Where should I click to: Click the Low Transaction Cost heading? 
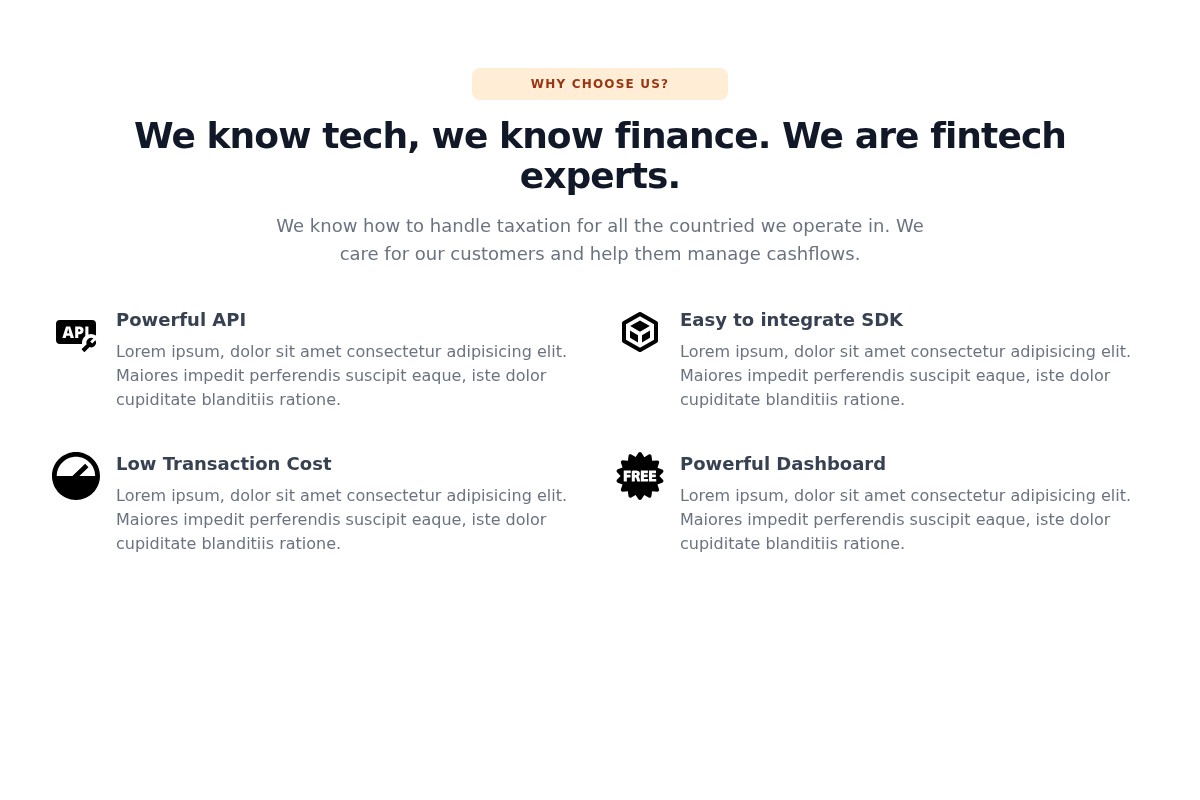point(224,463)
